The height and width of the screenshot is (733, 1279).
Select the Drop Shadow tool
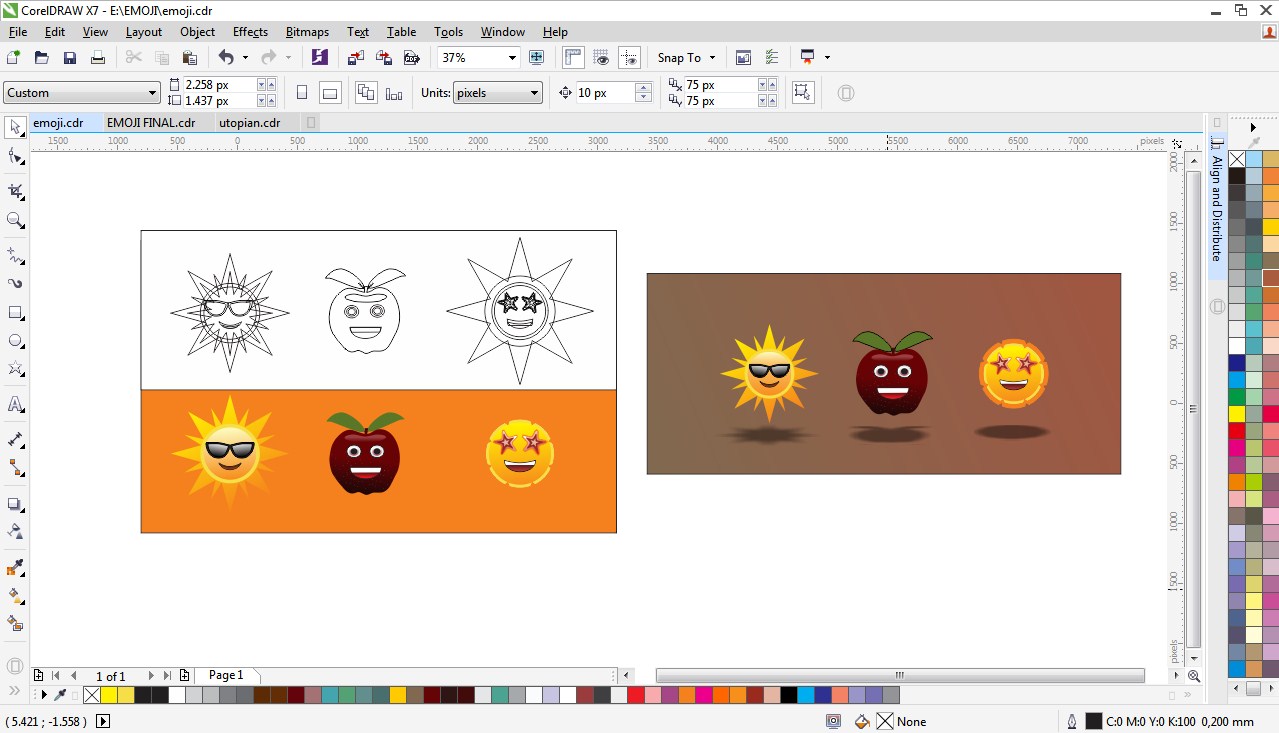(x=15, y=504)
